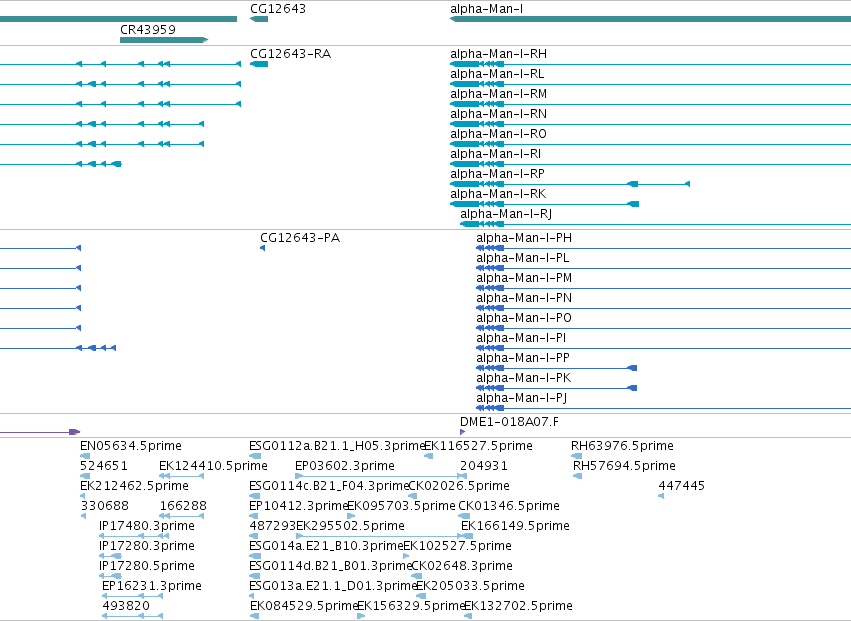The height and width of the screenshot is (621, 851).
Task: Click the alpha-Man-I-PO protein label
Action: 524,318
